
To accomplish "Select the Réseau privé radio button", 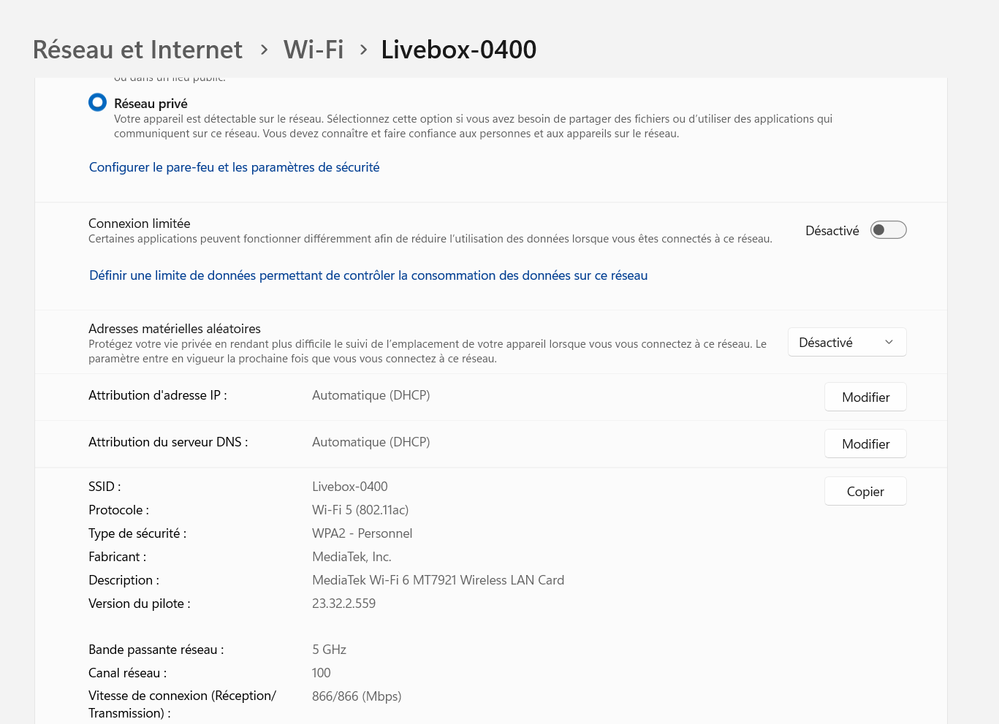I will tap(97, 101).
